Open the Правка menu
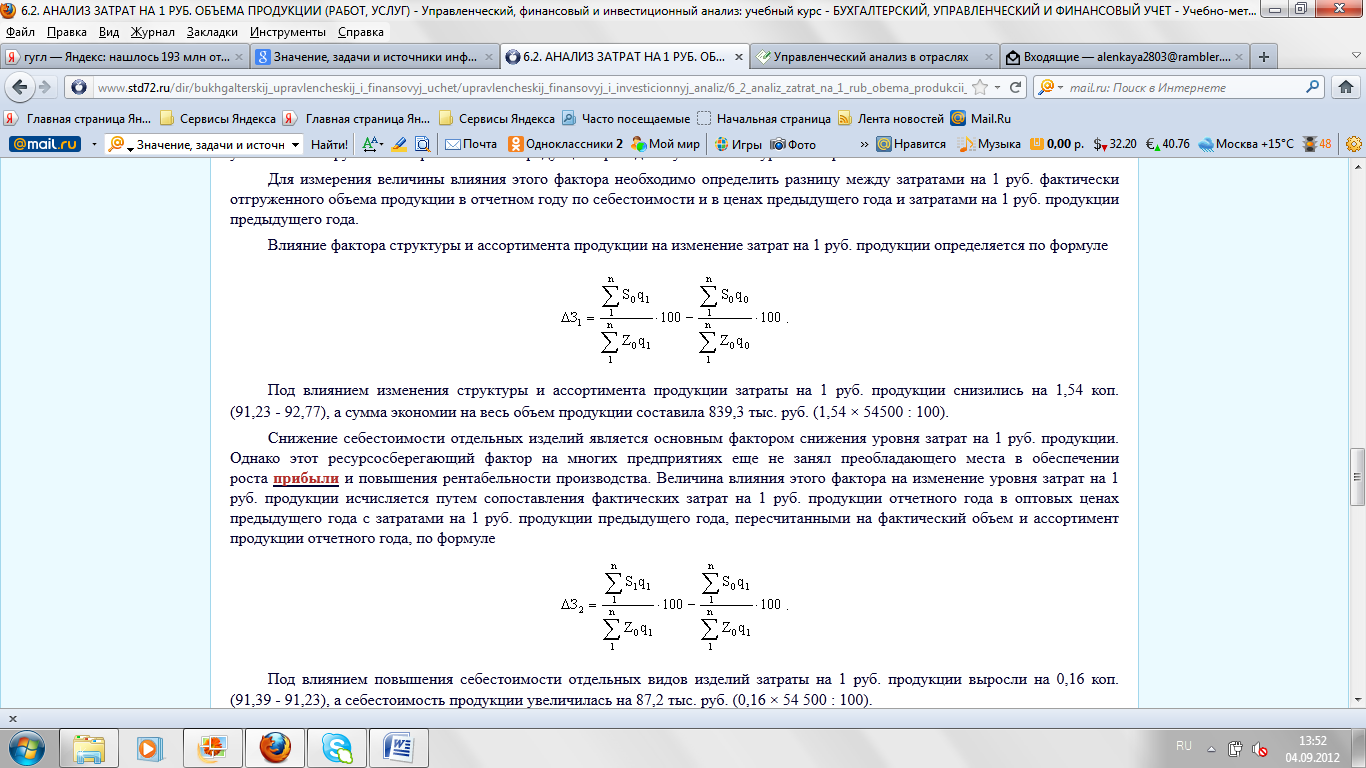Screen dimensions: 1366x768 (x=67, y=31)
